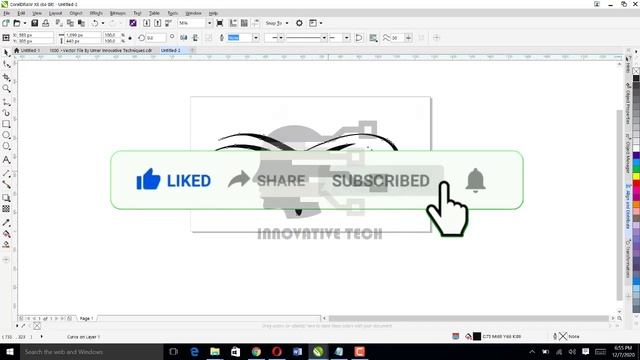This screenshot has width=640, height=360.
Task: Open the Object Manager docker tab
Action: click(628, 154)
